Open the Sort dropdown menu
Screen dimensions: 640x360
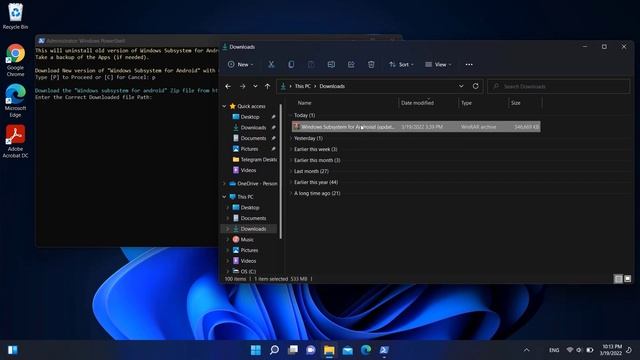click(401, 64)
